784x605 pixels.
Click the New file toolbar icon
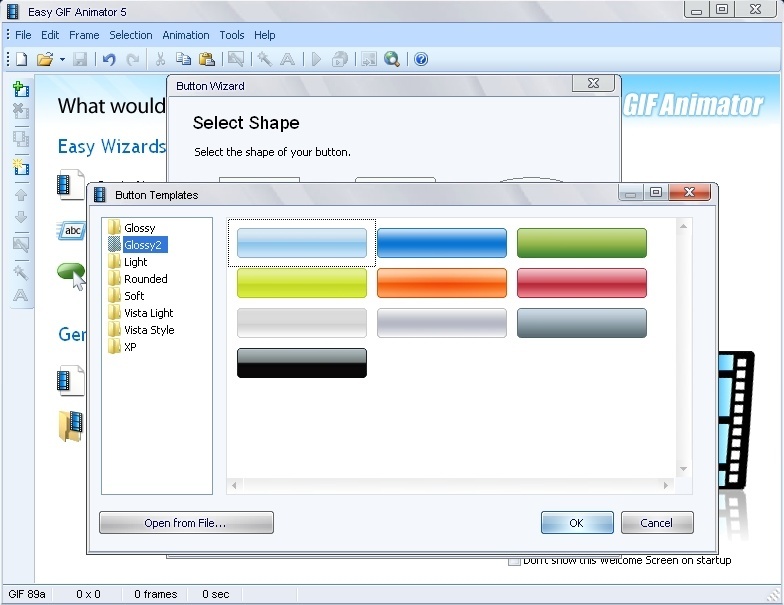(x=21, y=59)
